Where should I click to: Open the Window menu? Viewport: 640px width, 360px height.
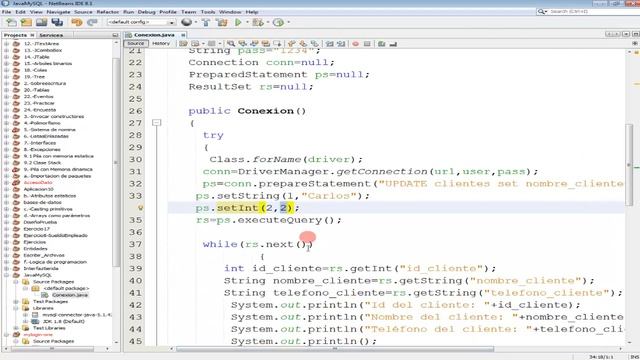tap(230, 12)
